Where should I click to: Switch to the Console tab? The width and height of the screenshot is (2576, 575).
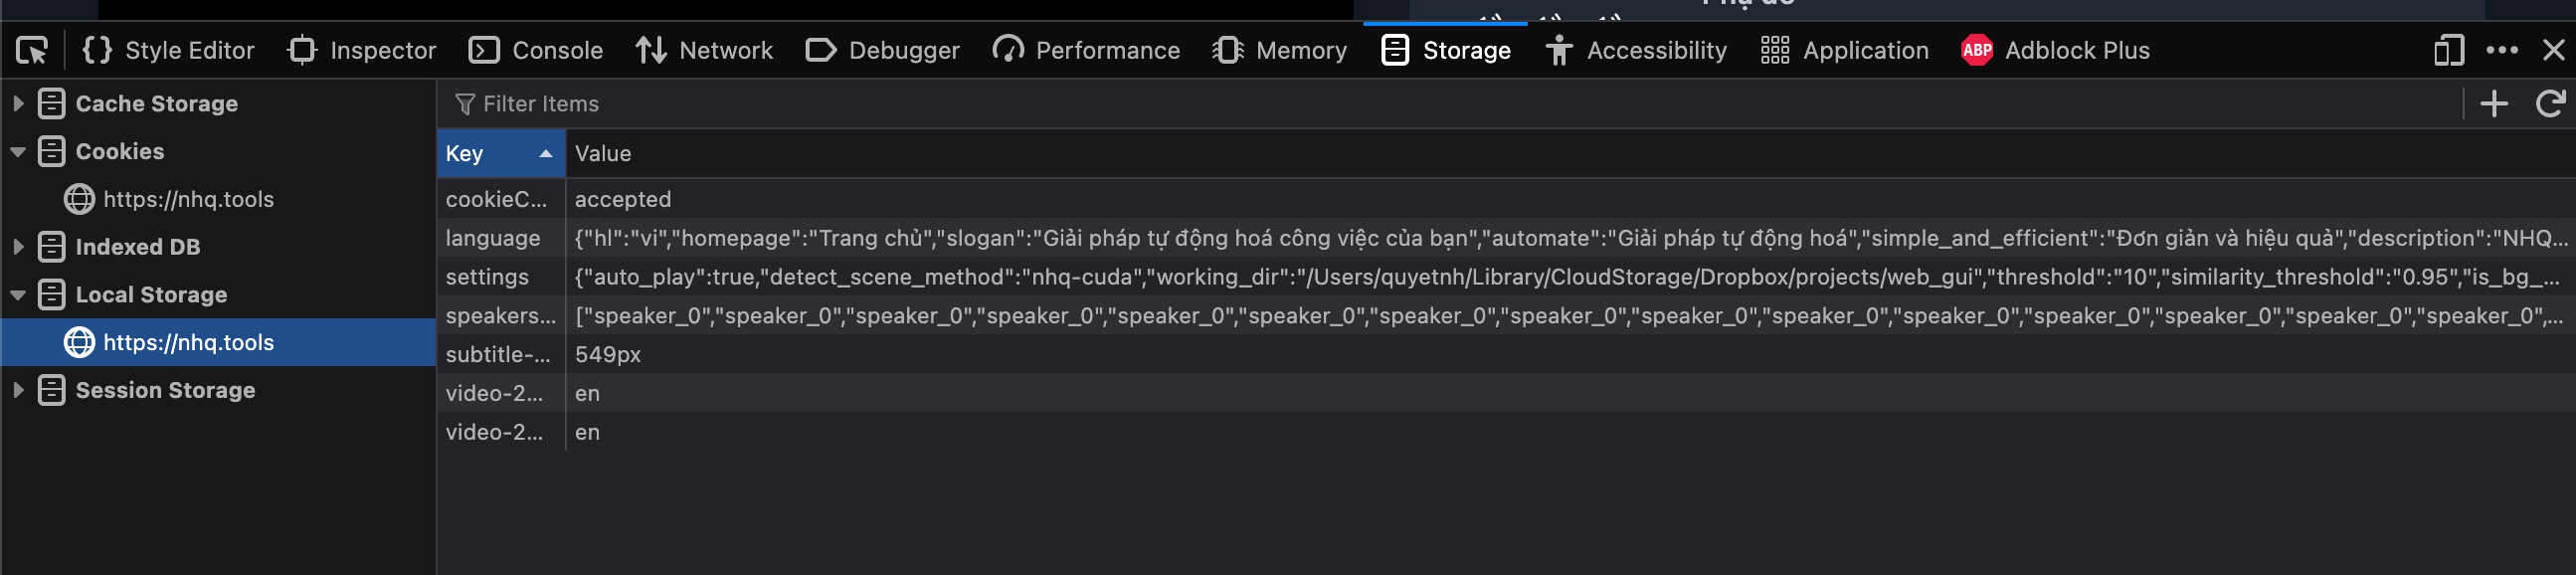536,50
